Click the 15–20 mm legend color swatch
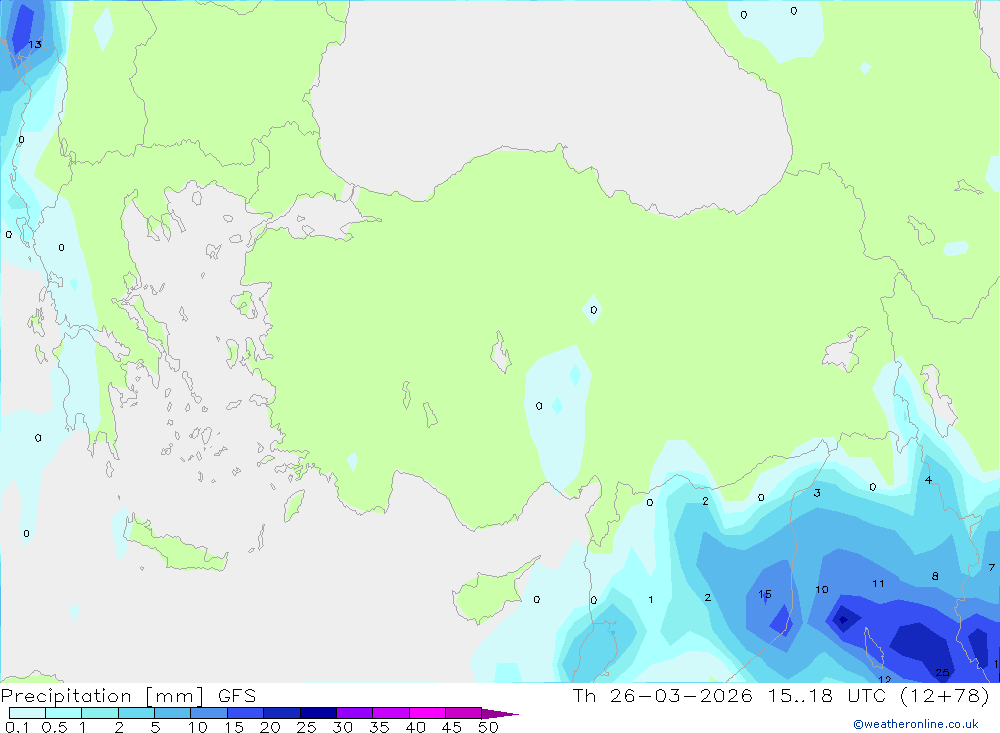Image resolution: width=1000 pixels, height=733 pixels. point(246,713)
